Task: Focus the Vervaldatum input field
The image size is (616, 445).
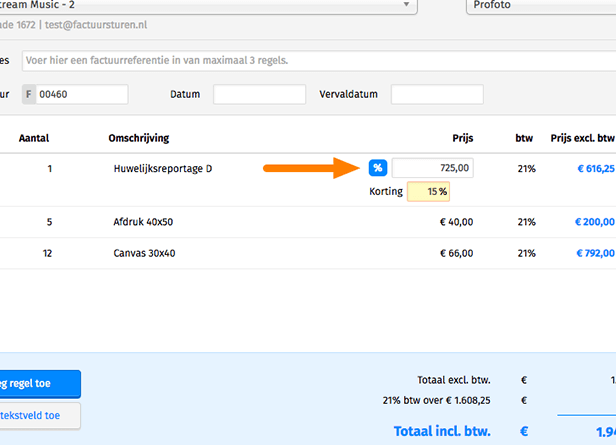Action: click(436, 95)
